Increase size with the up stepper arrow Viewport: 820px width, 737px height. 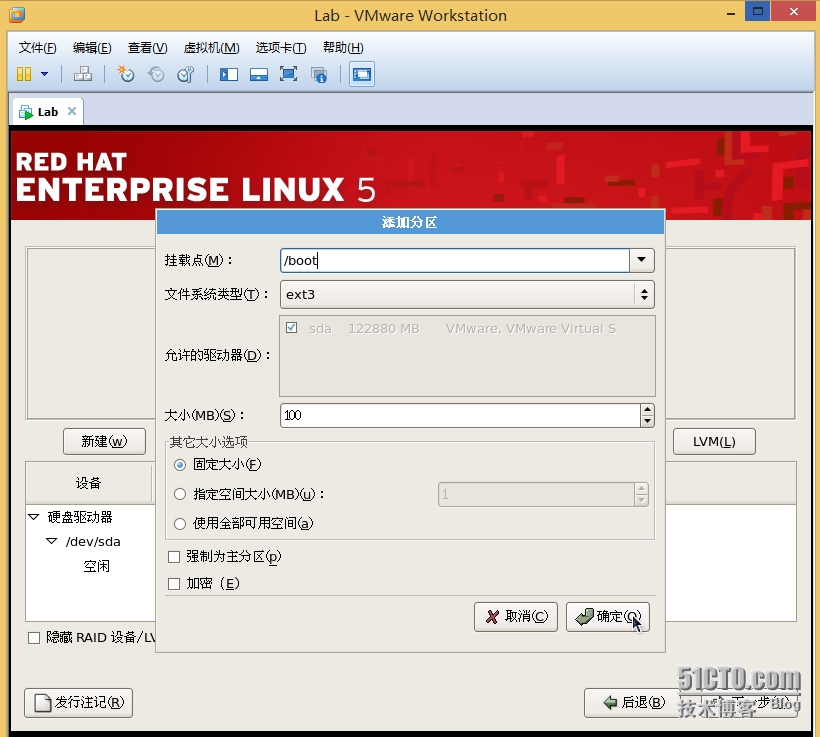pos(647,410)
